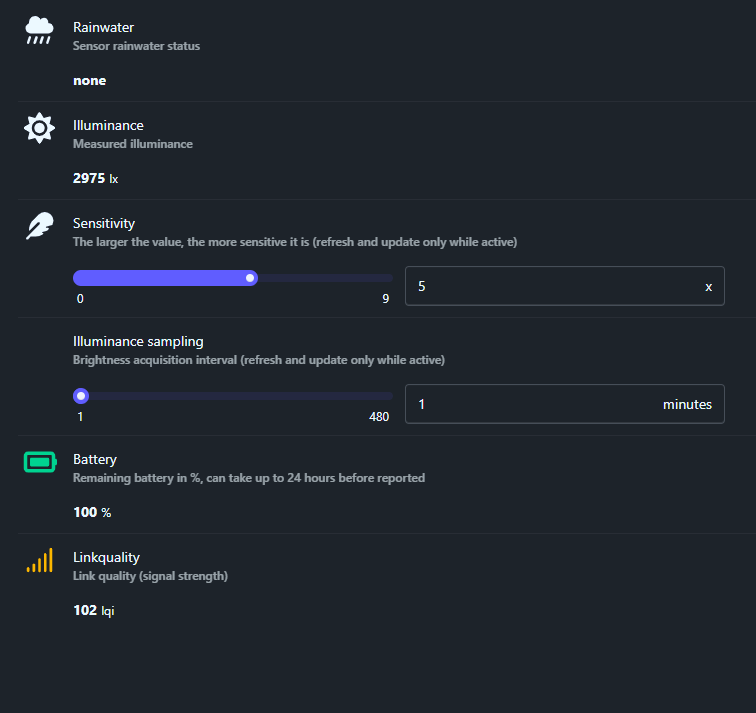
Task: Click the Sensitivity feather icon
Action: click(x=39, y=226)
